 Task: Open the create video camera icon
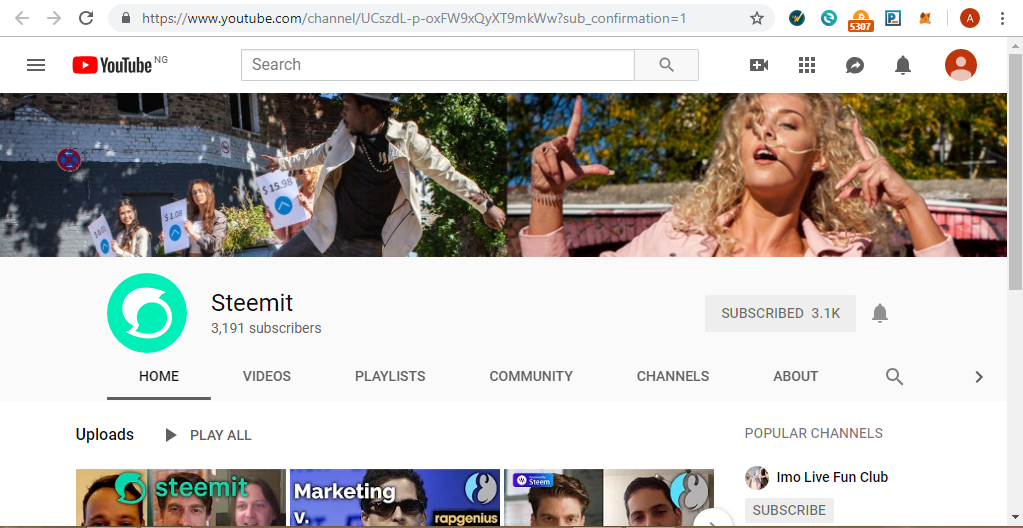(759, 65)
